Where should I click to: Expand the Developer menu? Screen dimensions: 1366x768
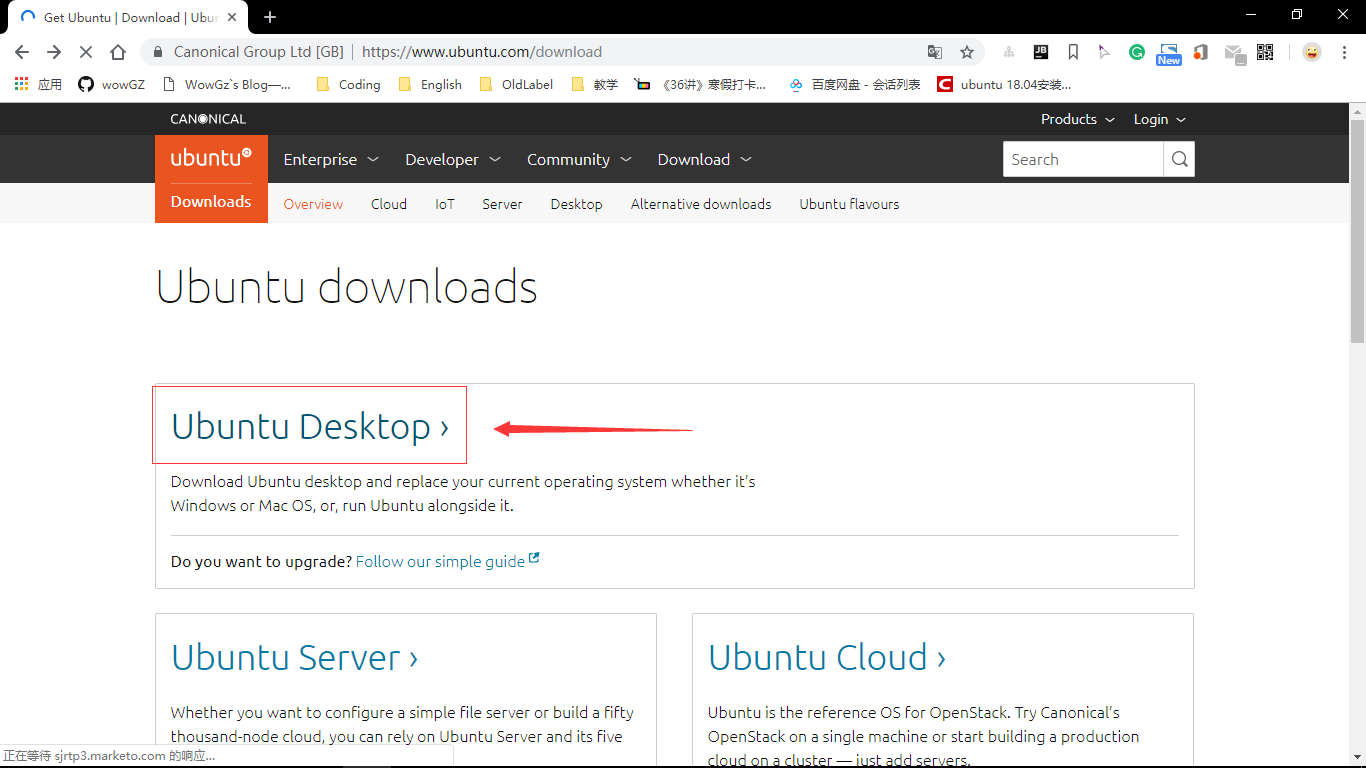pos(453,159)
